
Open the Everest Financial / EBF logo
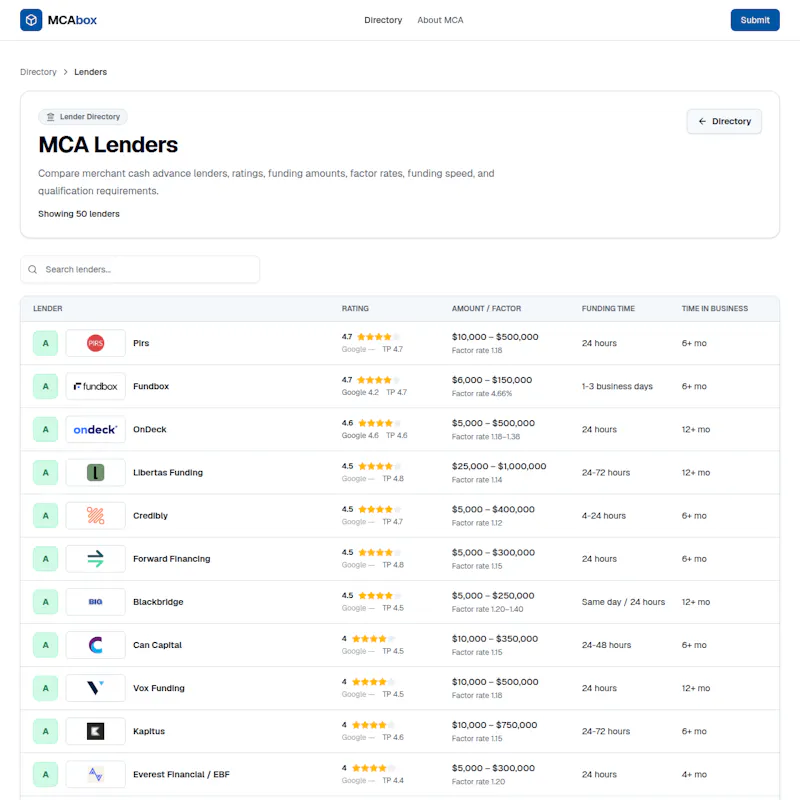click(x=95, y=774)
